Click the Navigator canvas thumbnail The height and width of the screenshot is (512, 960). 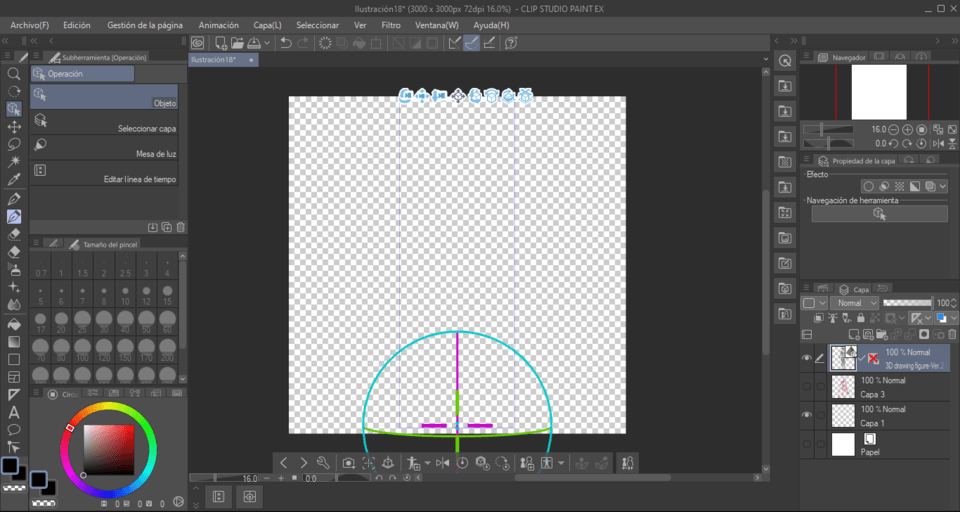pyautogui.click(x=879, y=92)
